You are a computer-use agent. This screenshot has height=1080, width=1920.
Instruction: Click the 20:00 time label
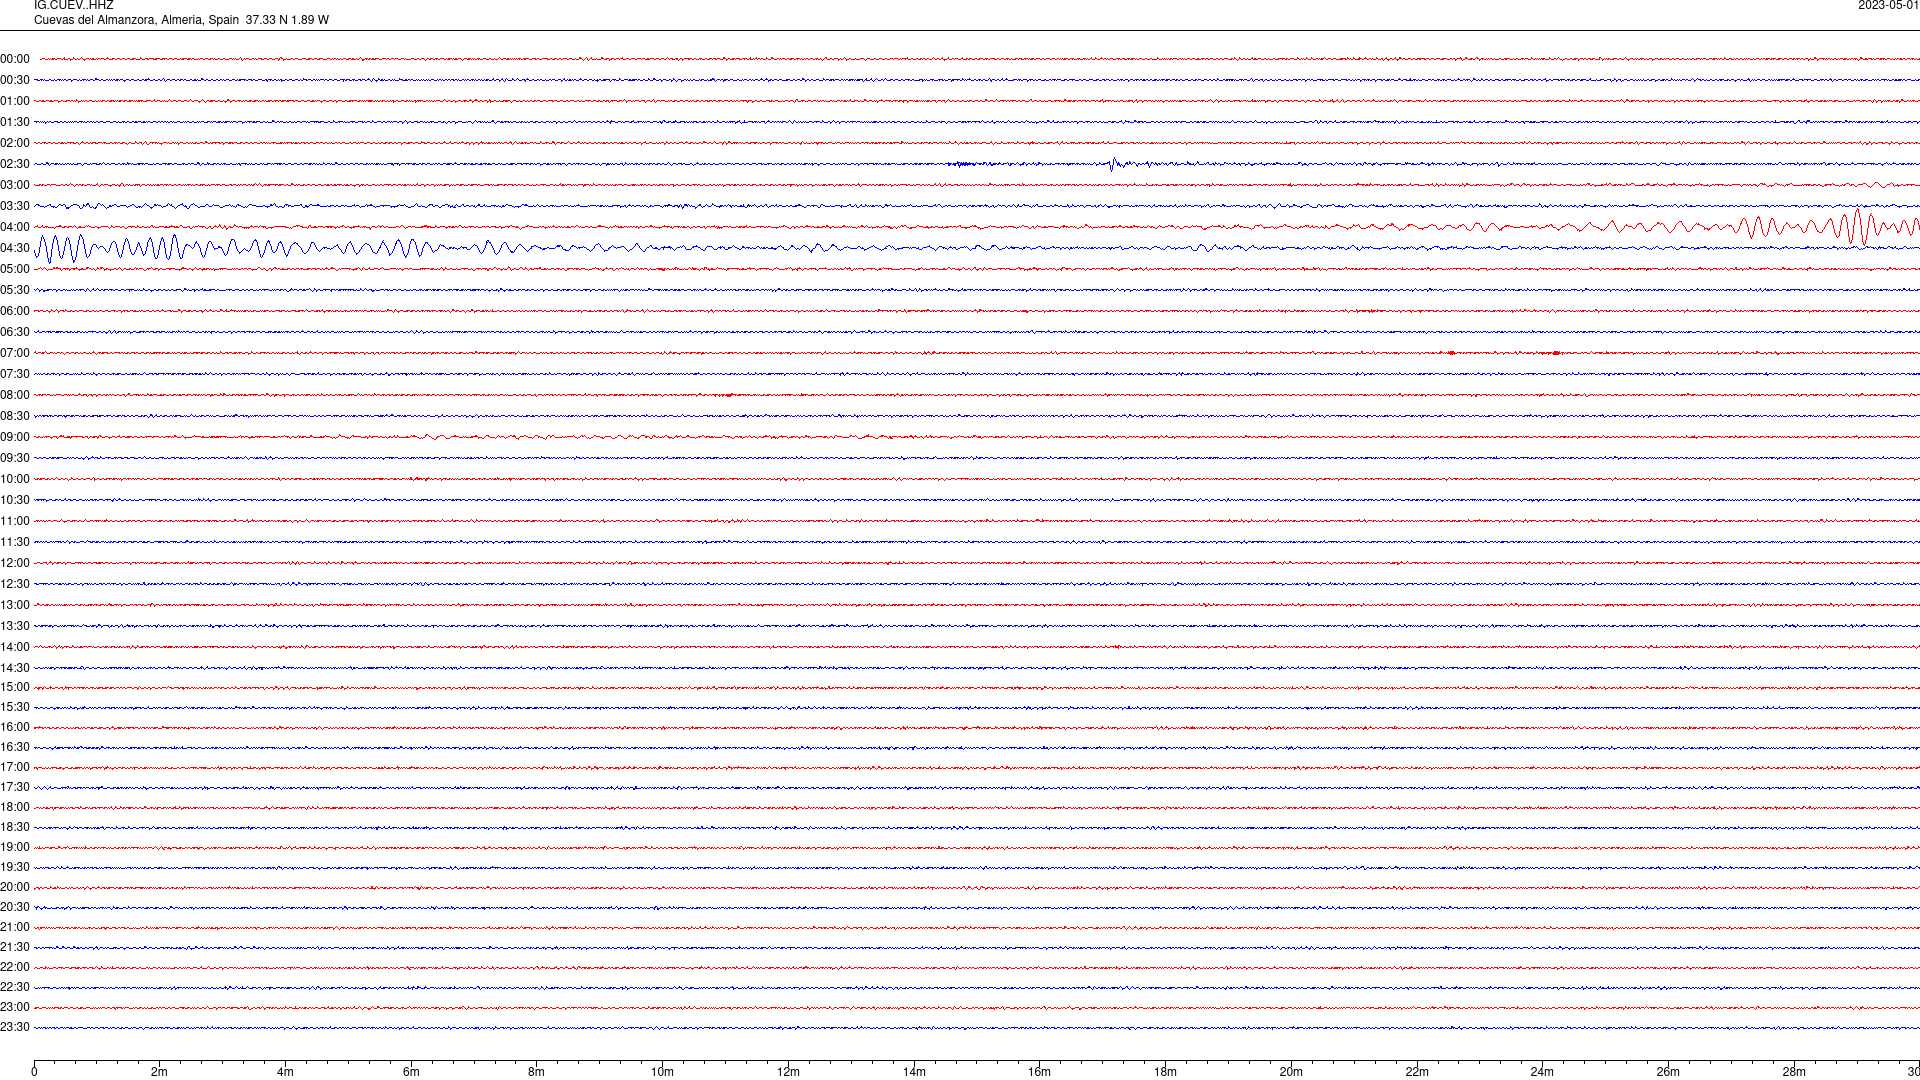coord(15,887)
